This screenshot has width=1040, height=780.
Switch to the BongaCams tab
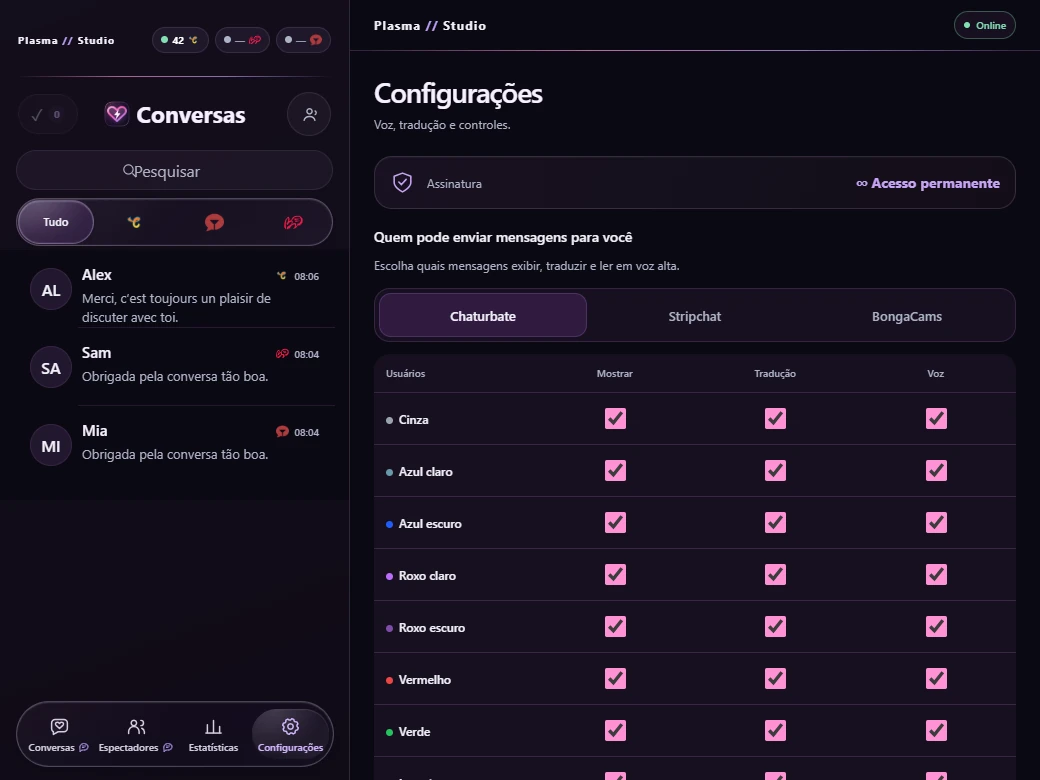coord(907,316)
